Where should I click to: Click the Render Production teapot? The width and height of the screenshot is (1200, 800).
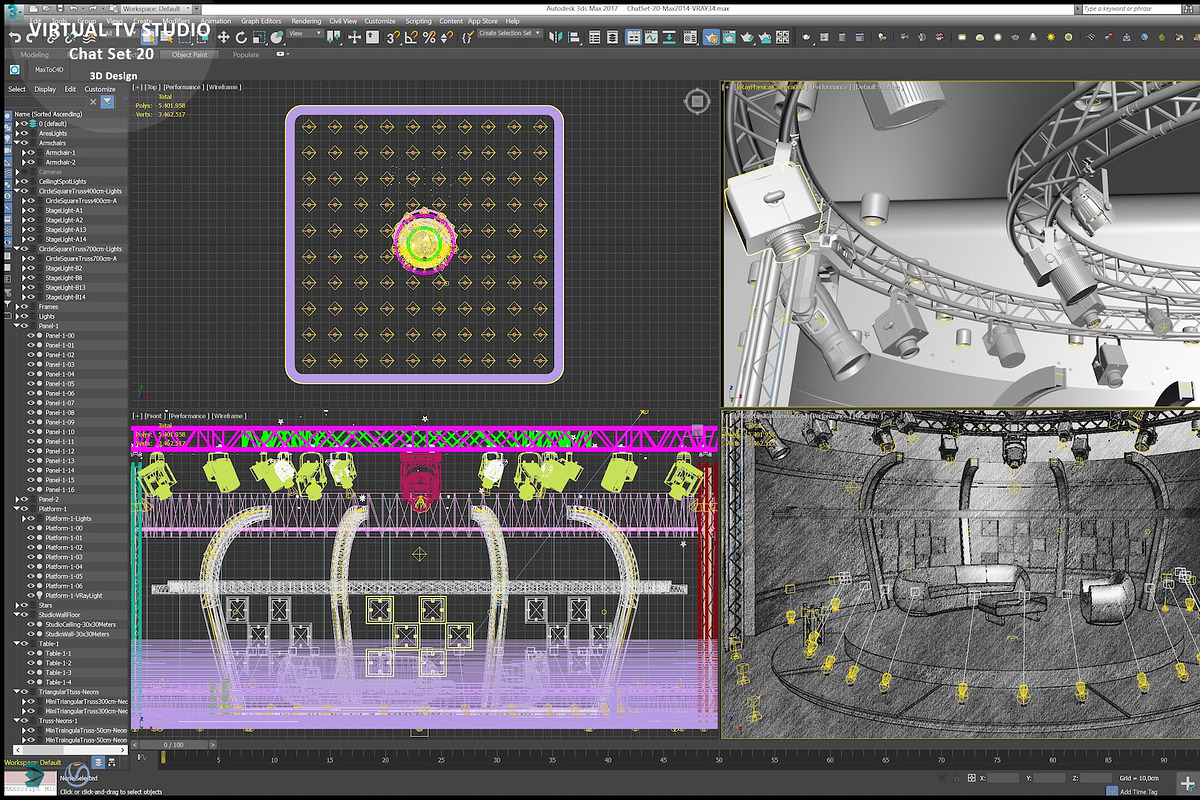(x=747, y=37)
